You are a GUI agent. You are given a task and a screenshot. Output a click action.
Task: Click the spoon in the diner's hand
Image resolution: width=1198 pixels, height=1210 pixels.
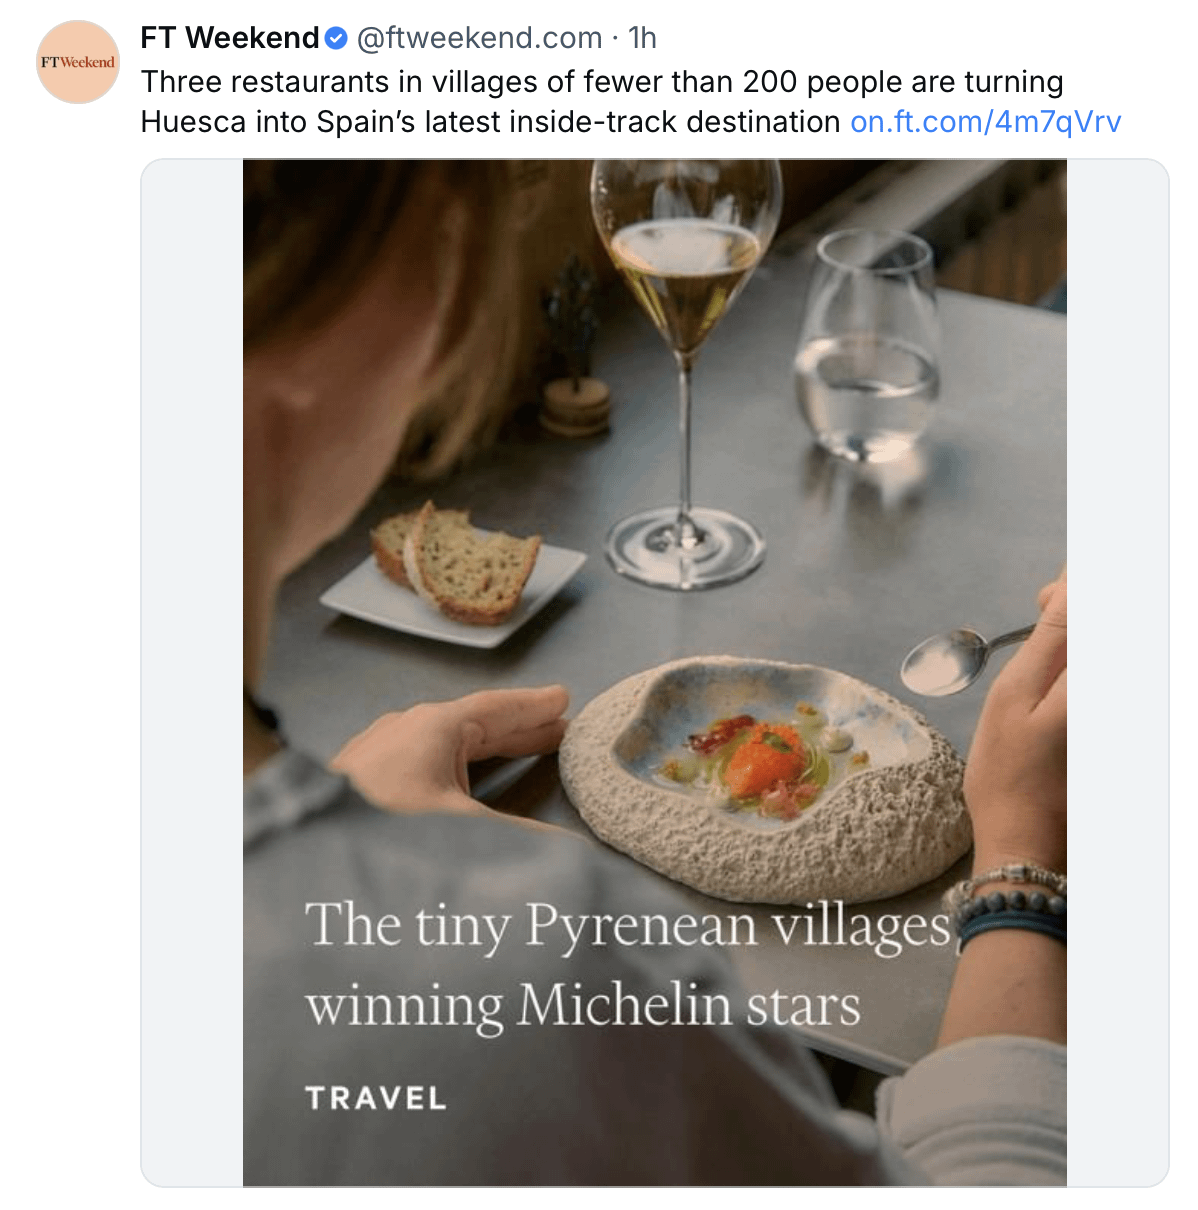tap(950, 661)
